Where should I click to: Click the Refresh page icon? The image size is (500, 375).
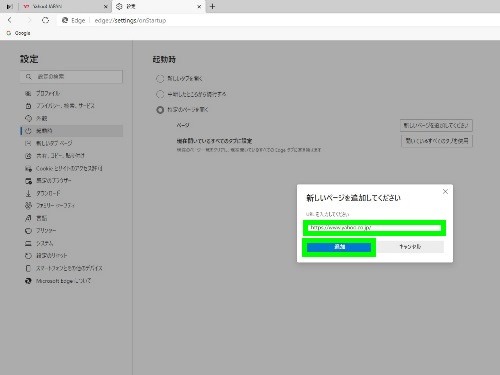coord(46,20)
